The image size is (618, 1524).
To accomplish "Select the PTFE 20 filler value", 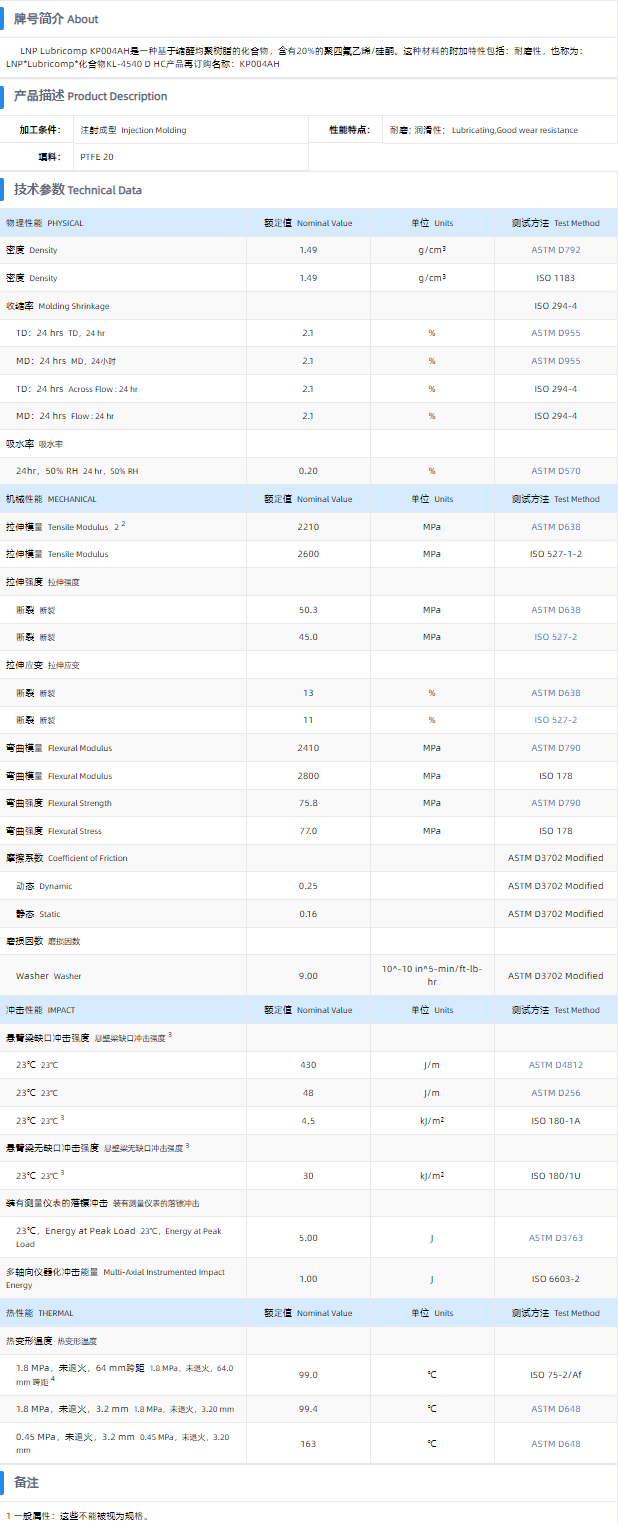I will pos(97,157).
